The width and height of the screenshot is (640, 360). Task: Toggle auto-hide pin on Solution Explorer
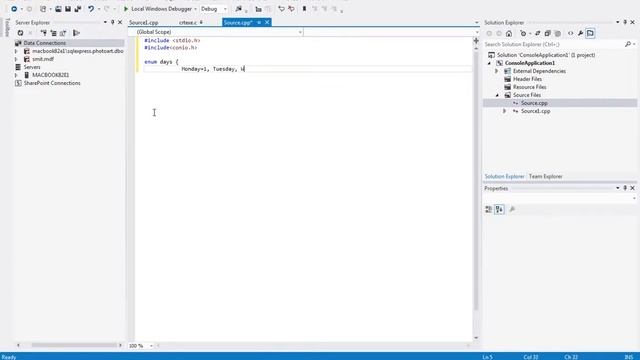click(625, 22)
